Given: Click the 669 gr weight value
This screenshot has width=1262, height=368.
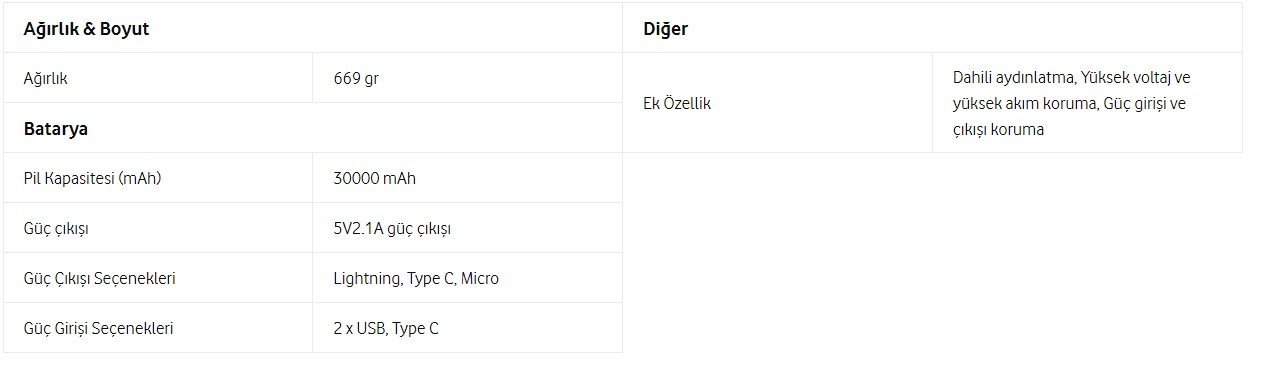Looking at the screenshot, I should tap(356, 78).
